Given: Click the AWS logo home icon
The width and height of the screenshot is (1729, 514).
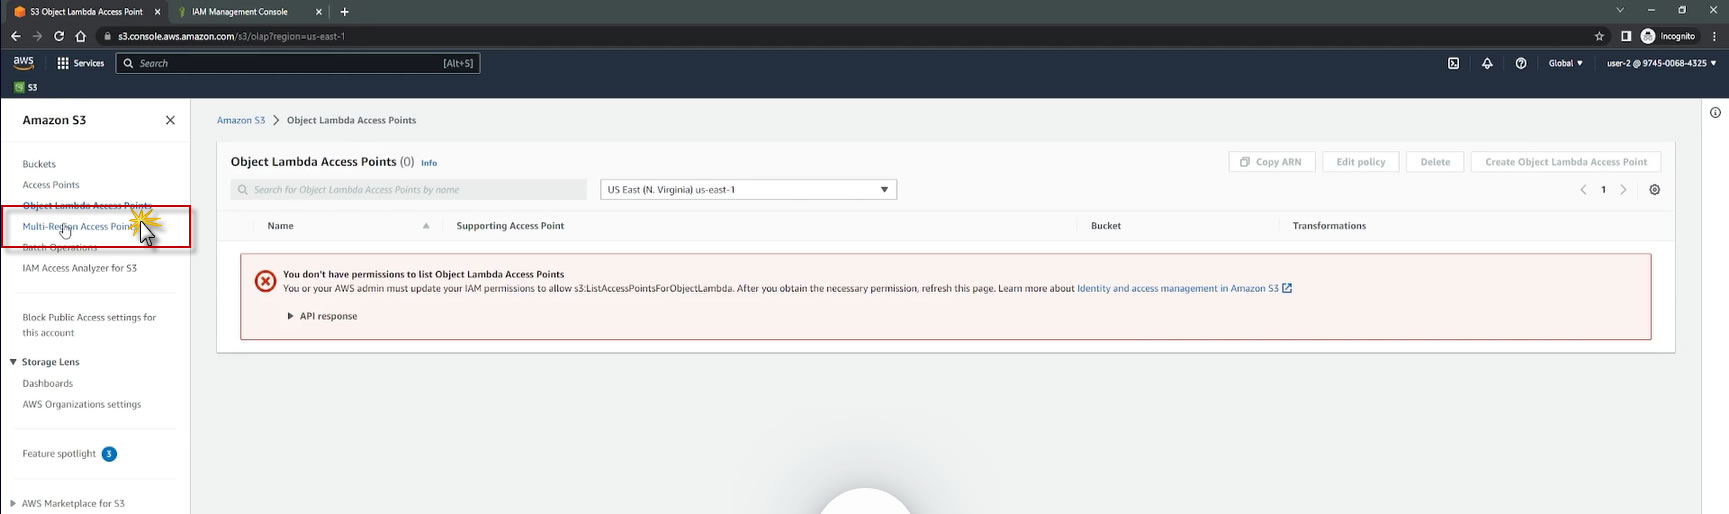Looking at the screenshot, I should [23, 62].
